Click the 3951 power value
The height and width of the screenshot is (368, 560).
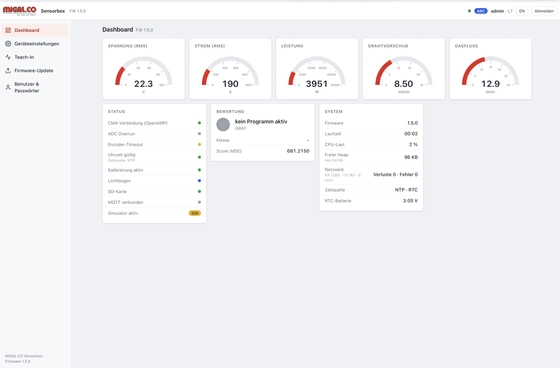(317, 84)
